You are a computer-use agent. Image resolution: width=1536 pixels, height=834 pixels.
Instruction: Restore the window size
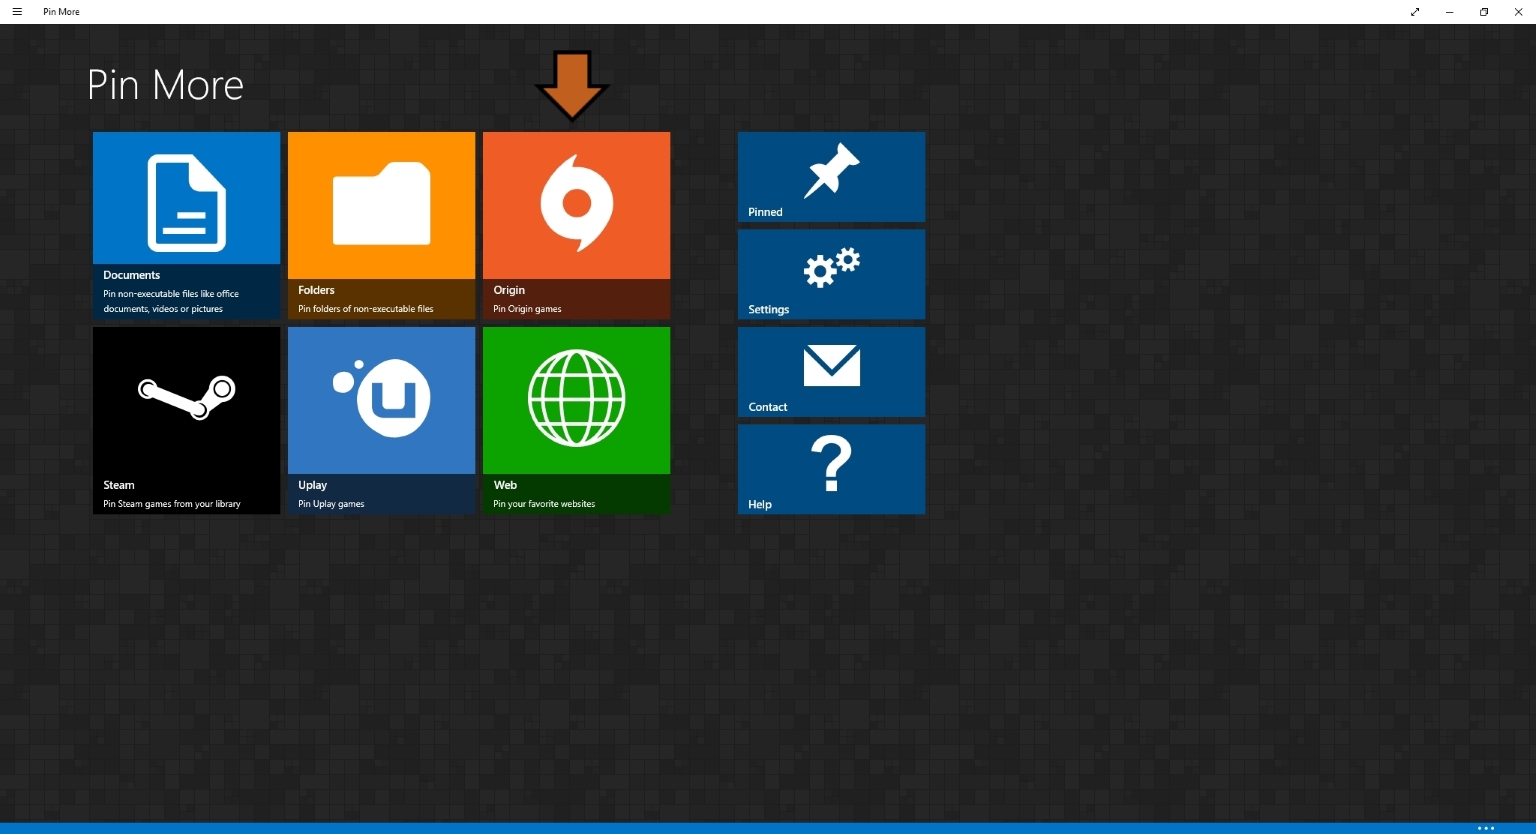[x=1484, y=11]
